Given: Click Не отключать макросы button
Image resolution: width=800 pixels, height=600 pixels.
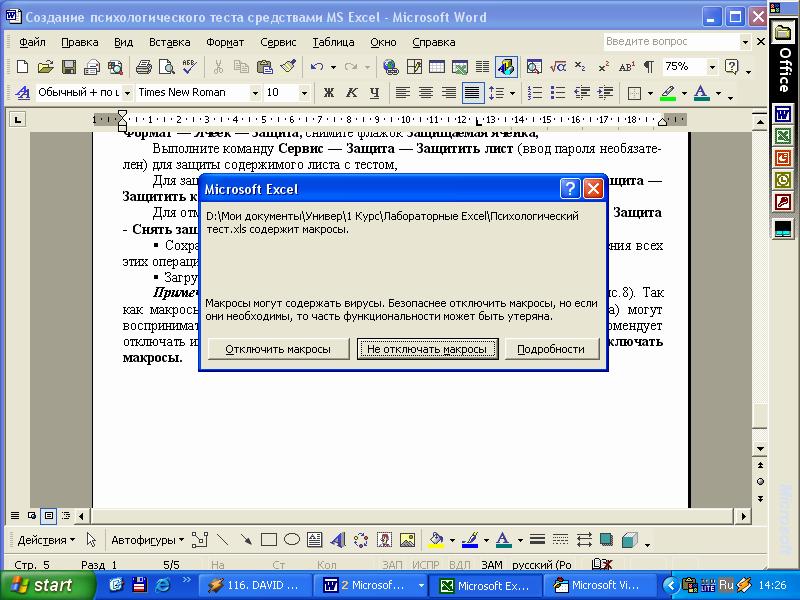Looking at the screenshot, I should [428, 349].
